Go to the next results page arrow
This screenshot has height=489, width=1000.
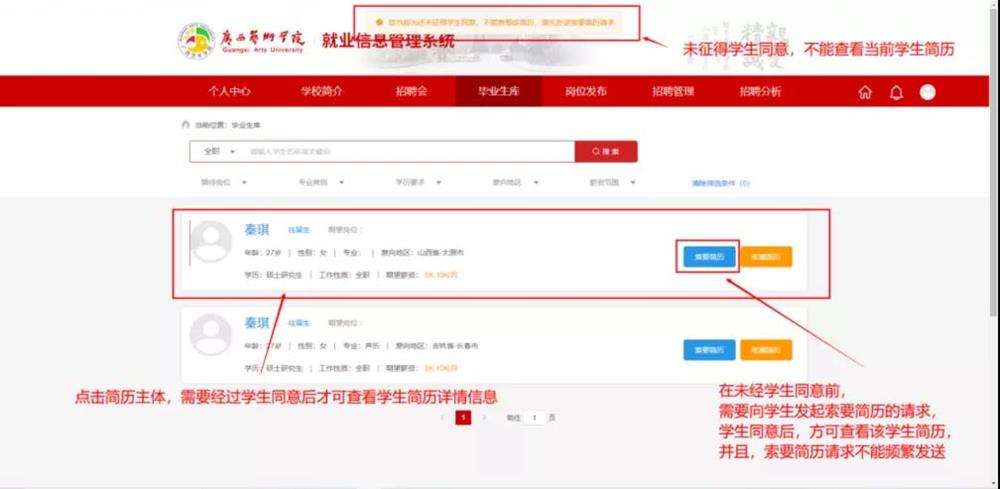(485, 417)
